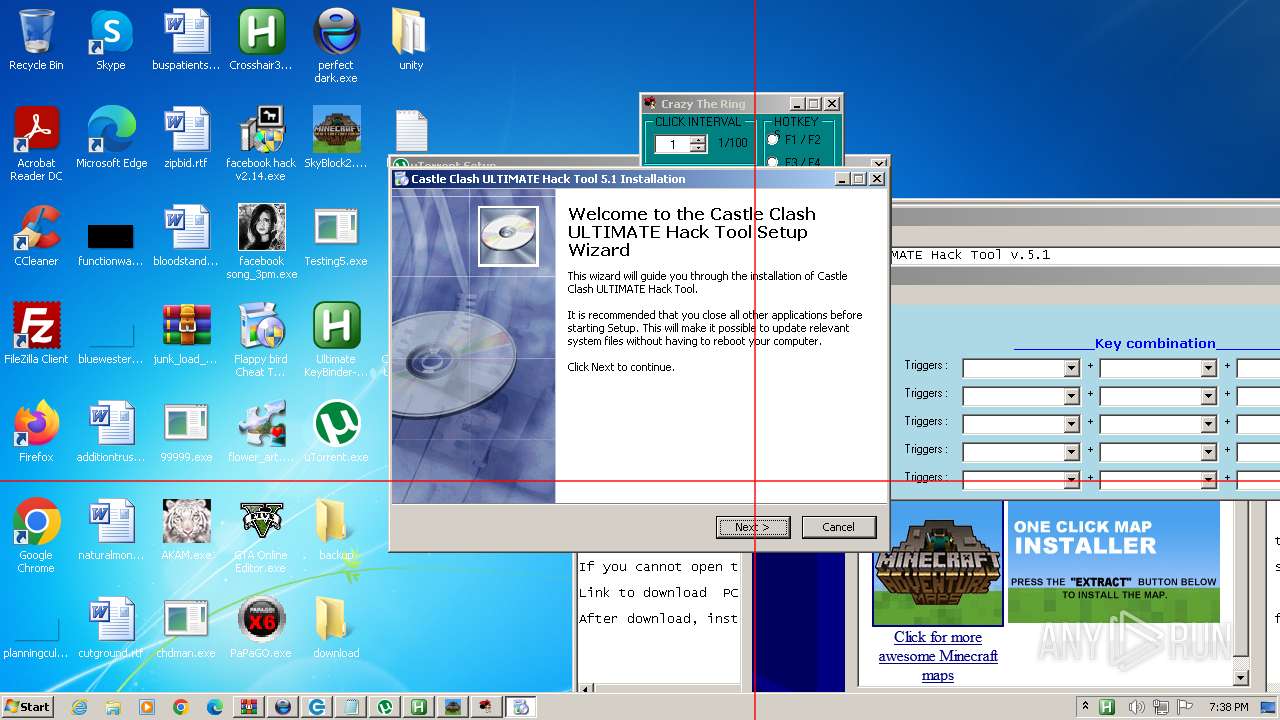Select the chdman.exe icon
1280x720 pixels.
coord(185,628)
